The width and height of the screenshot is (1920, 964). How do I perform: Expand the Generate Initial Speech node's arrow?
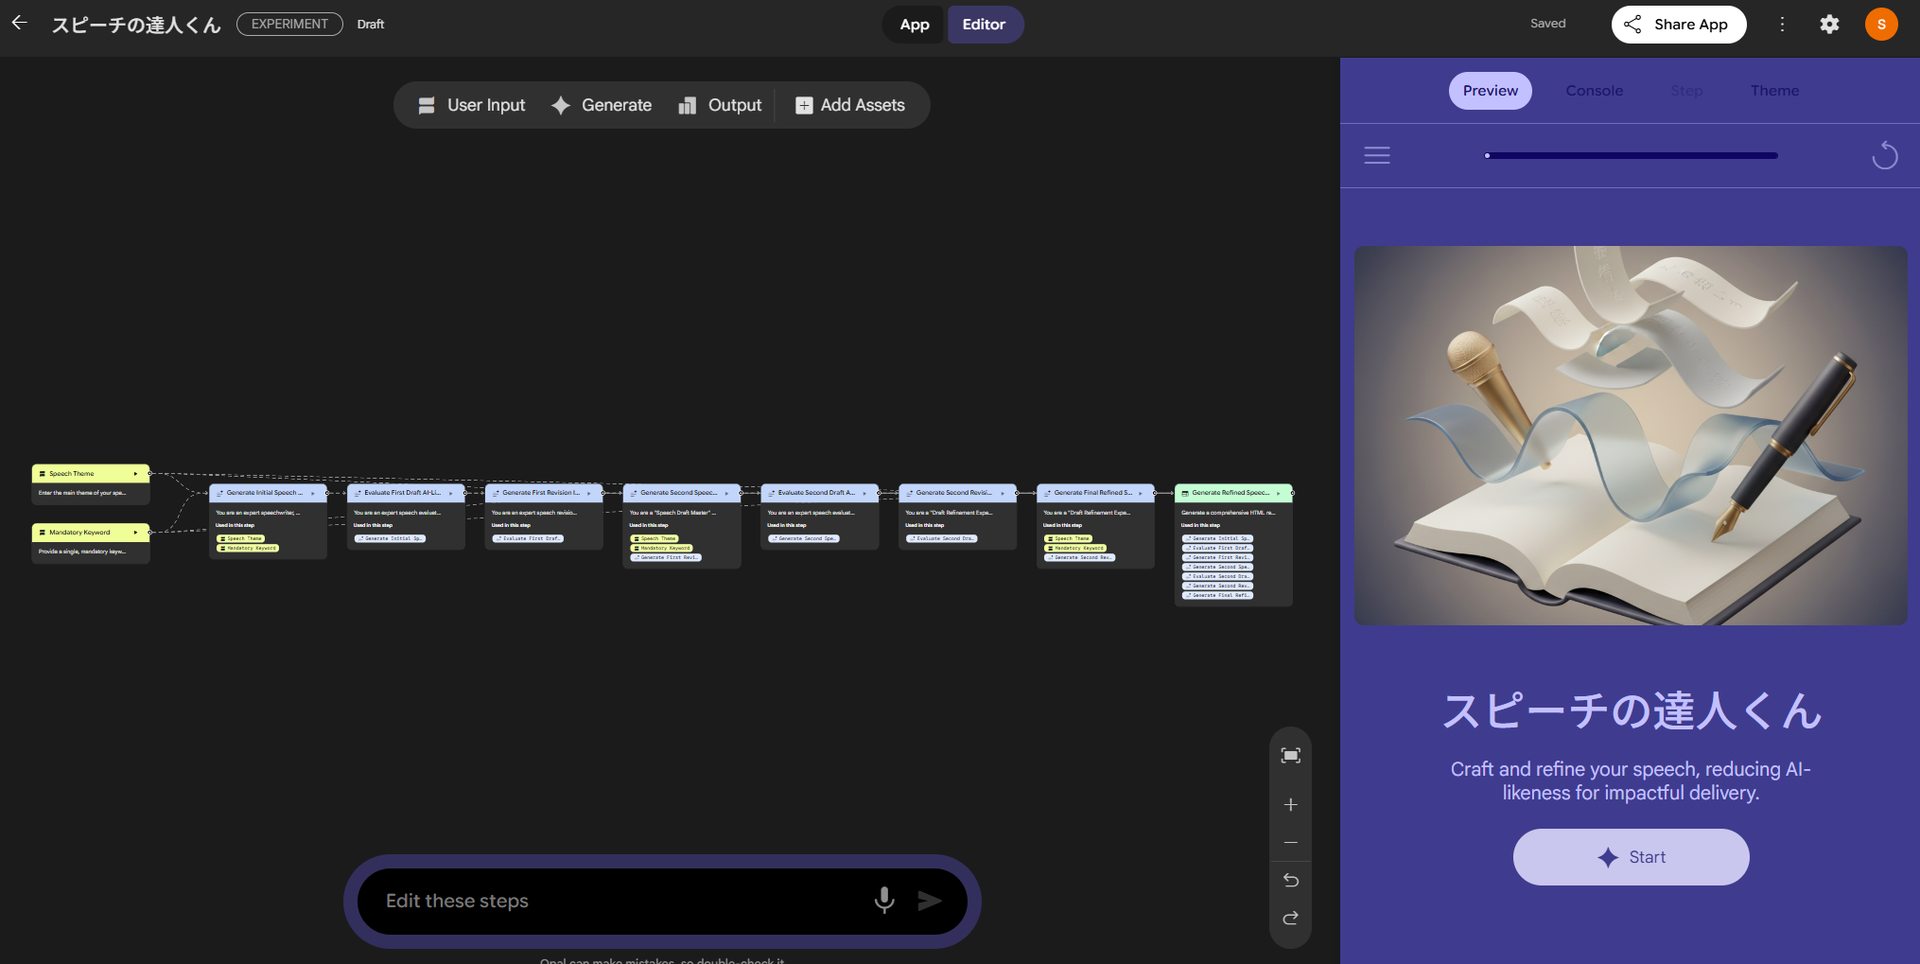tap(313, 493)
